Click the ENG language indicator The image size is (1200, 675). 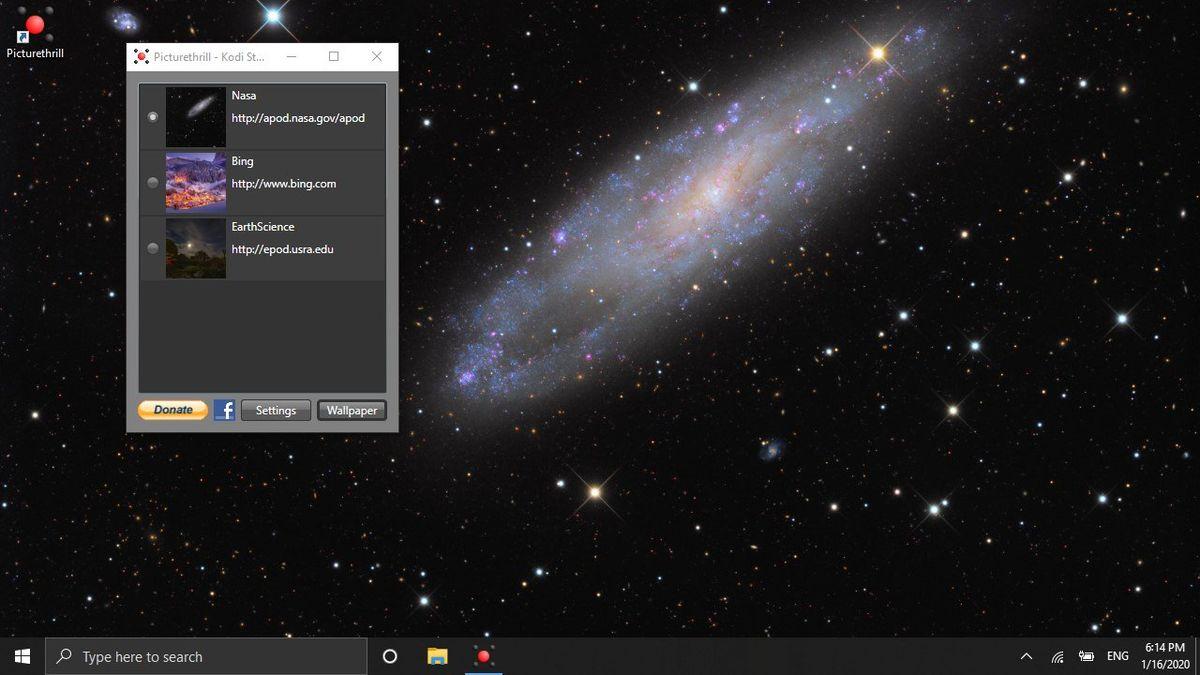pos(1118,657)
